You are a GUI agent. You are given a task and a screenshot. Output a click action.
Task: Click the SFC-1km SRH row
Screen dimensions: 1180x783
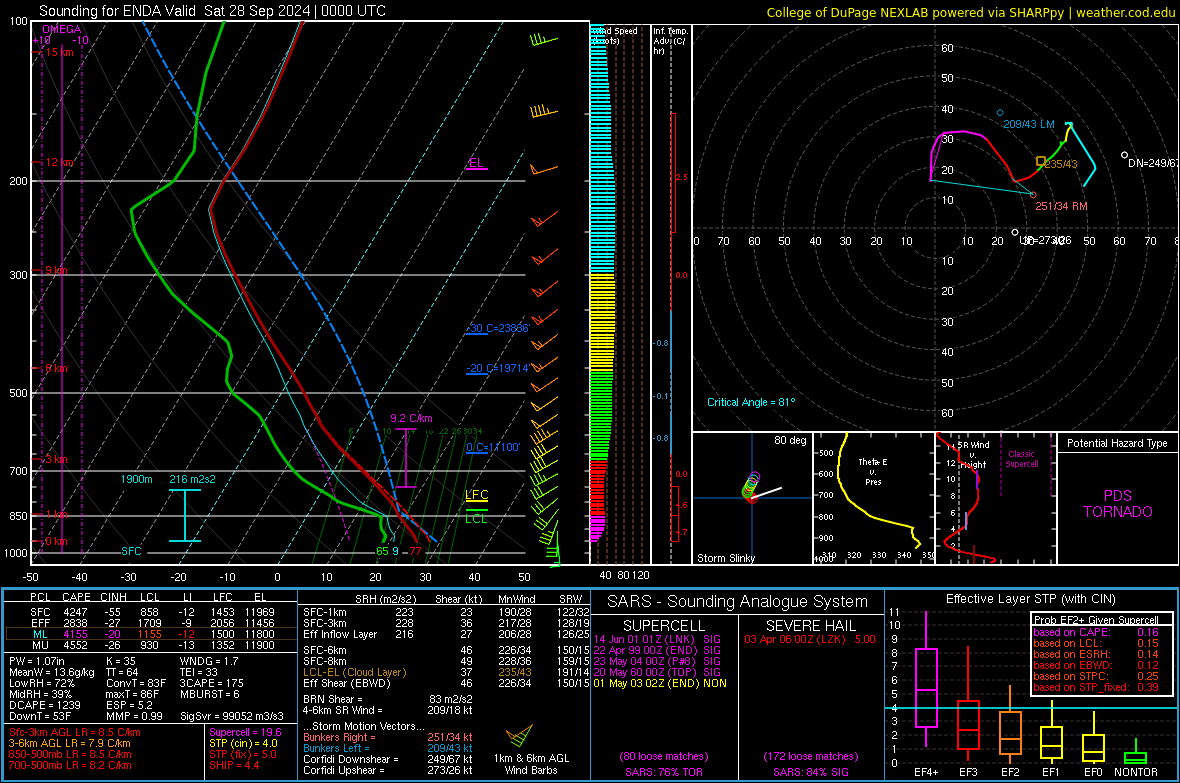pos(446,612)
